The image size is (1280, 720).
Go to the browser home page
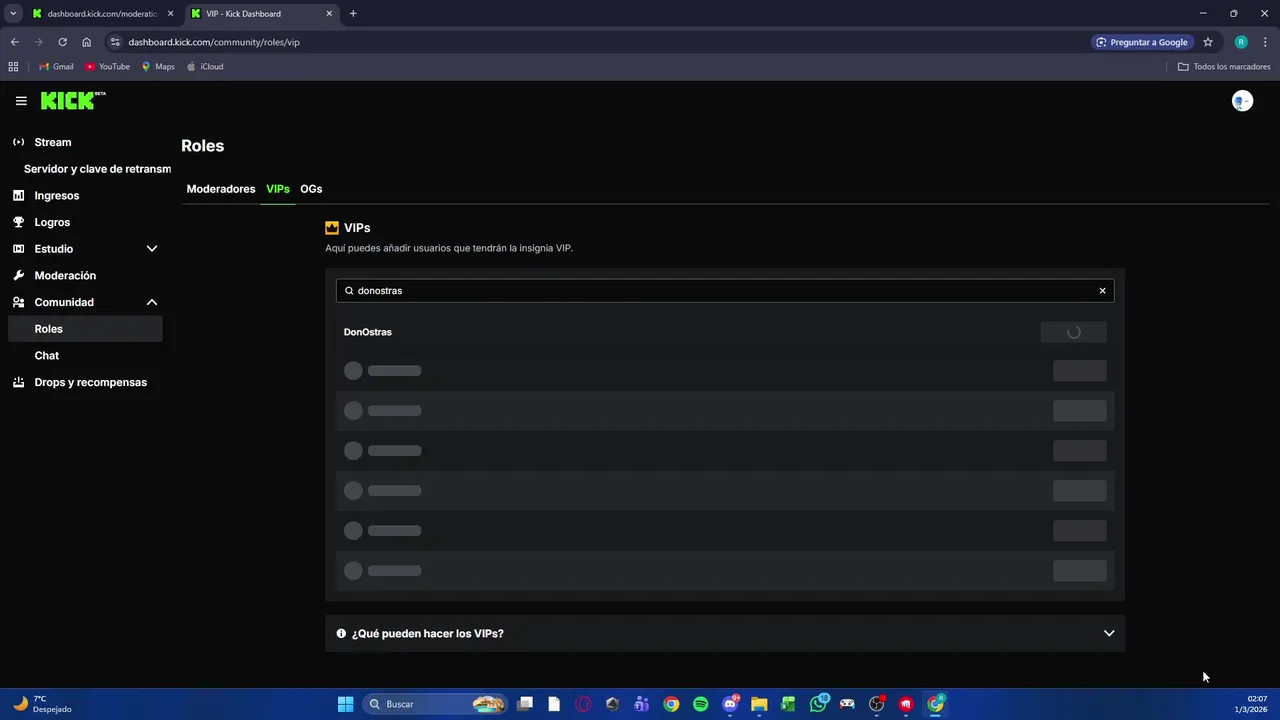pos(86,42)
